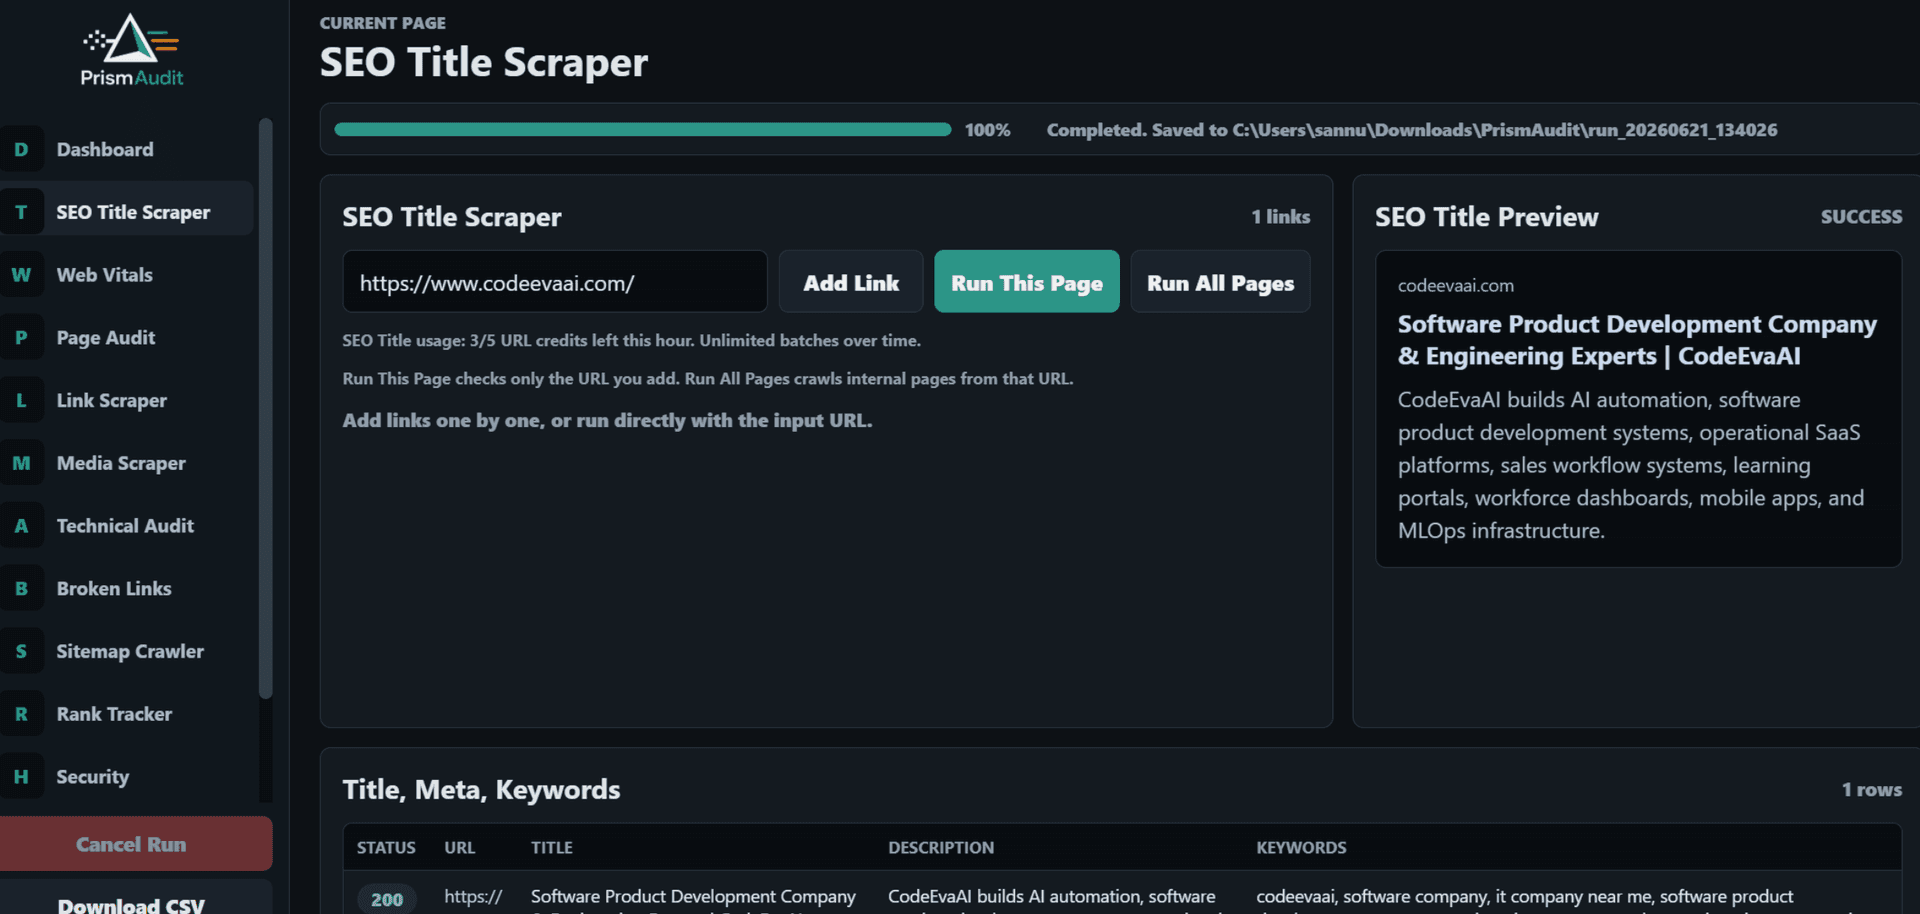1920x914 pixels.
Task: Click the SEO Title usage credits note
Action: click(631, 341)
